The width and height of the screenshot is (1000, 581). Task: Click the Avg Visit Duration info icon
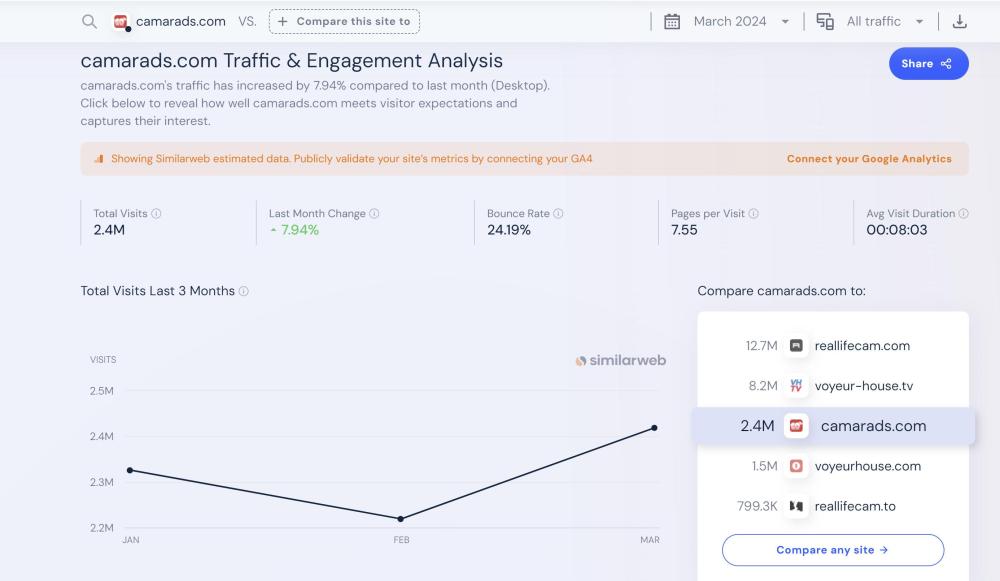click(x=964, y=214)
